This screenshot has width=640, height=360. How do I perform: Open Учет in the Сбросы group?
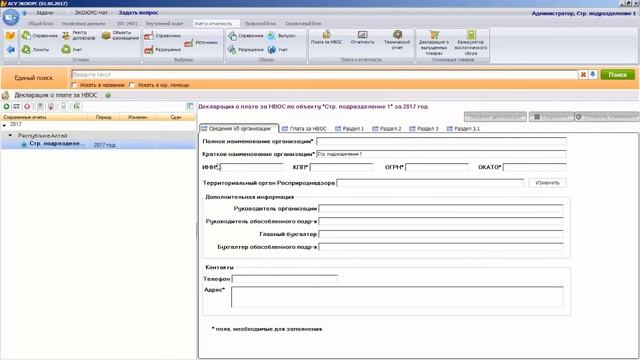(278, 50)
